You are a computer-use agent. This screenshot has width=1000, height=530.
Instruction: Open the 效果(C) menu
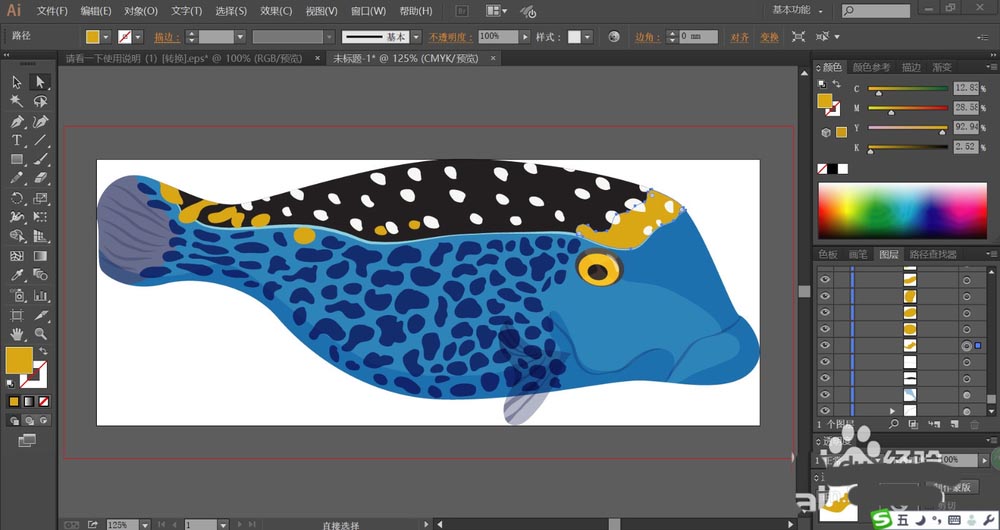[276, 11]
